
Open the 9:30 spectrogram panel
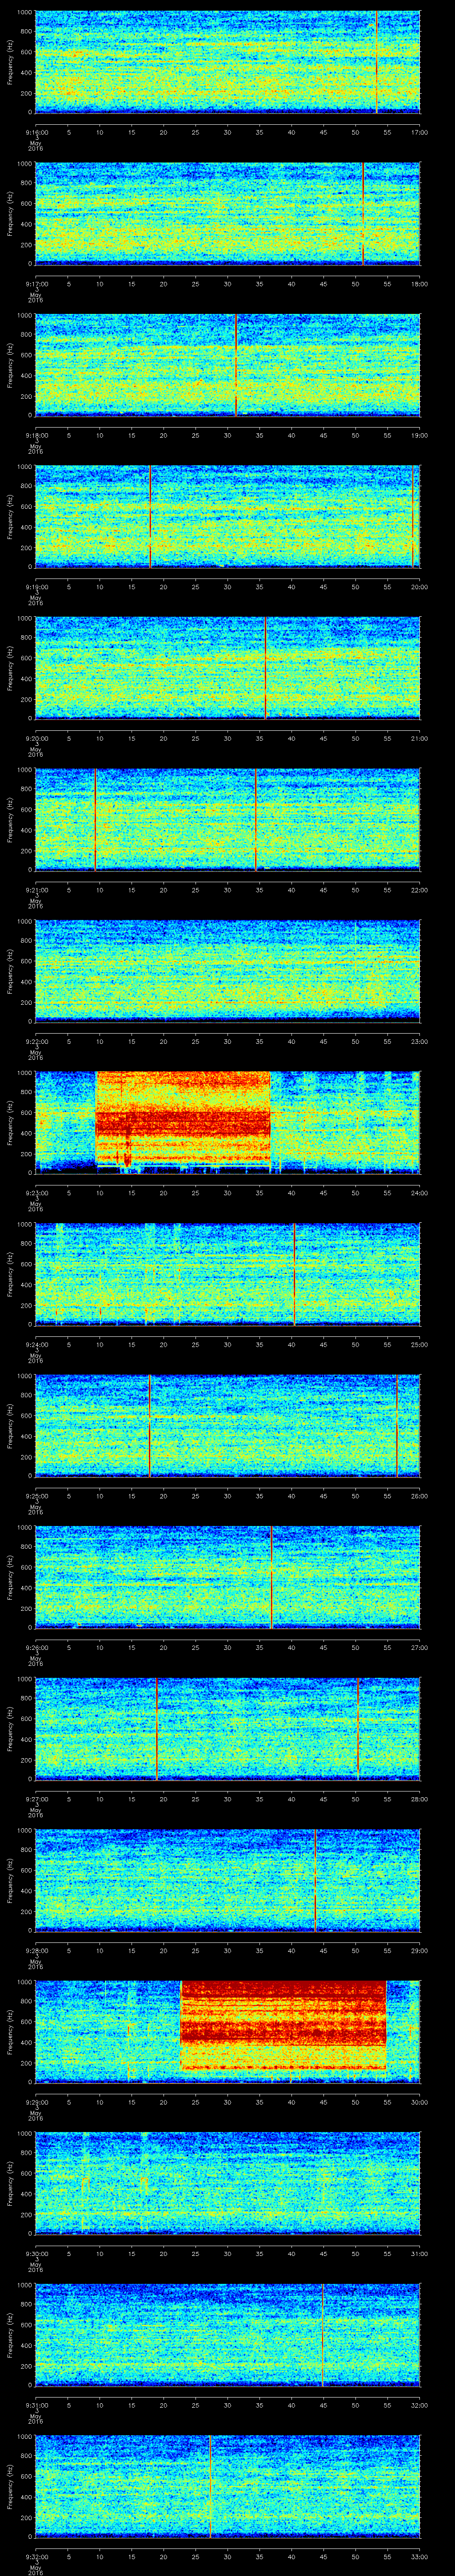[228, 2183]
